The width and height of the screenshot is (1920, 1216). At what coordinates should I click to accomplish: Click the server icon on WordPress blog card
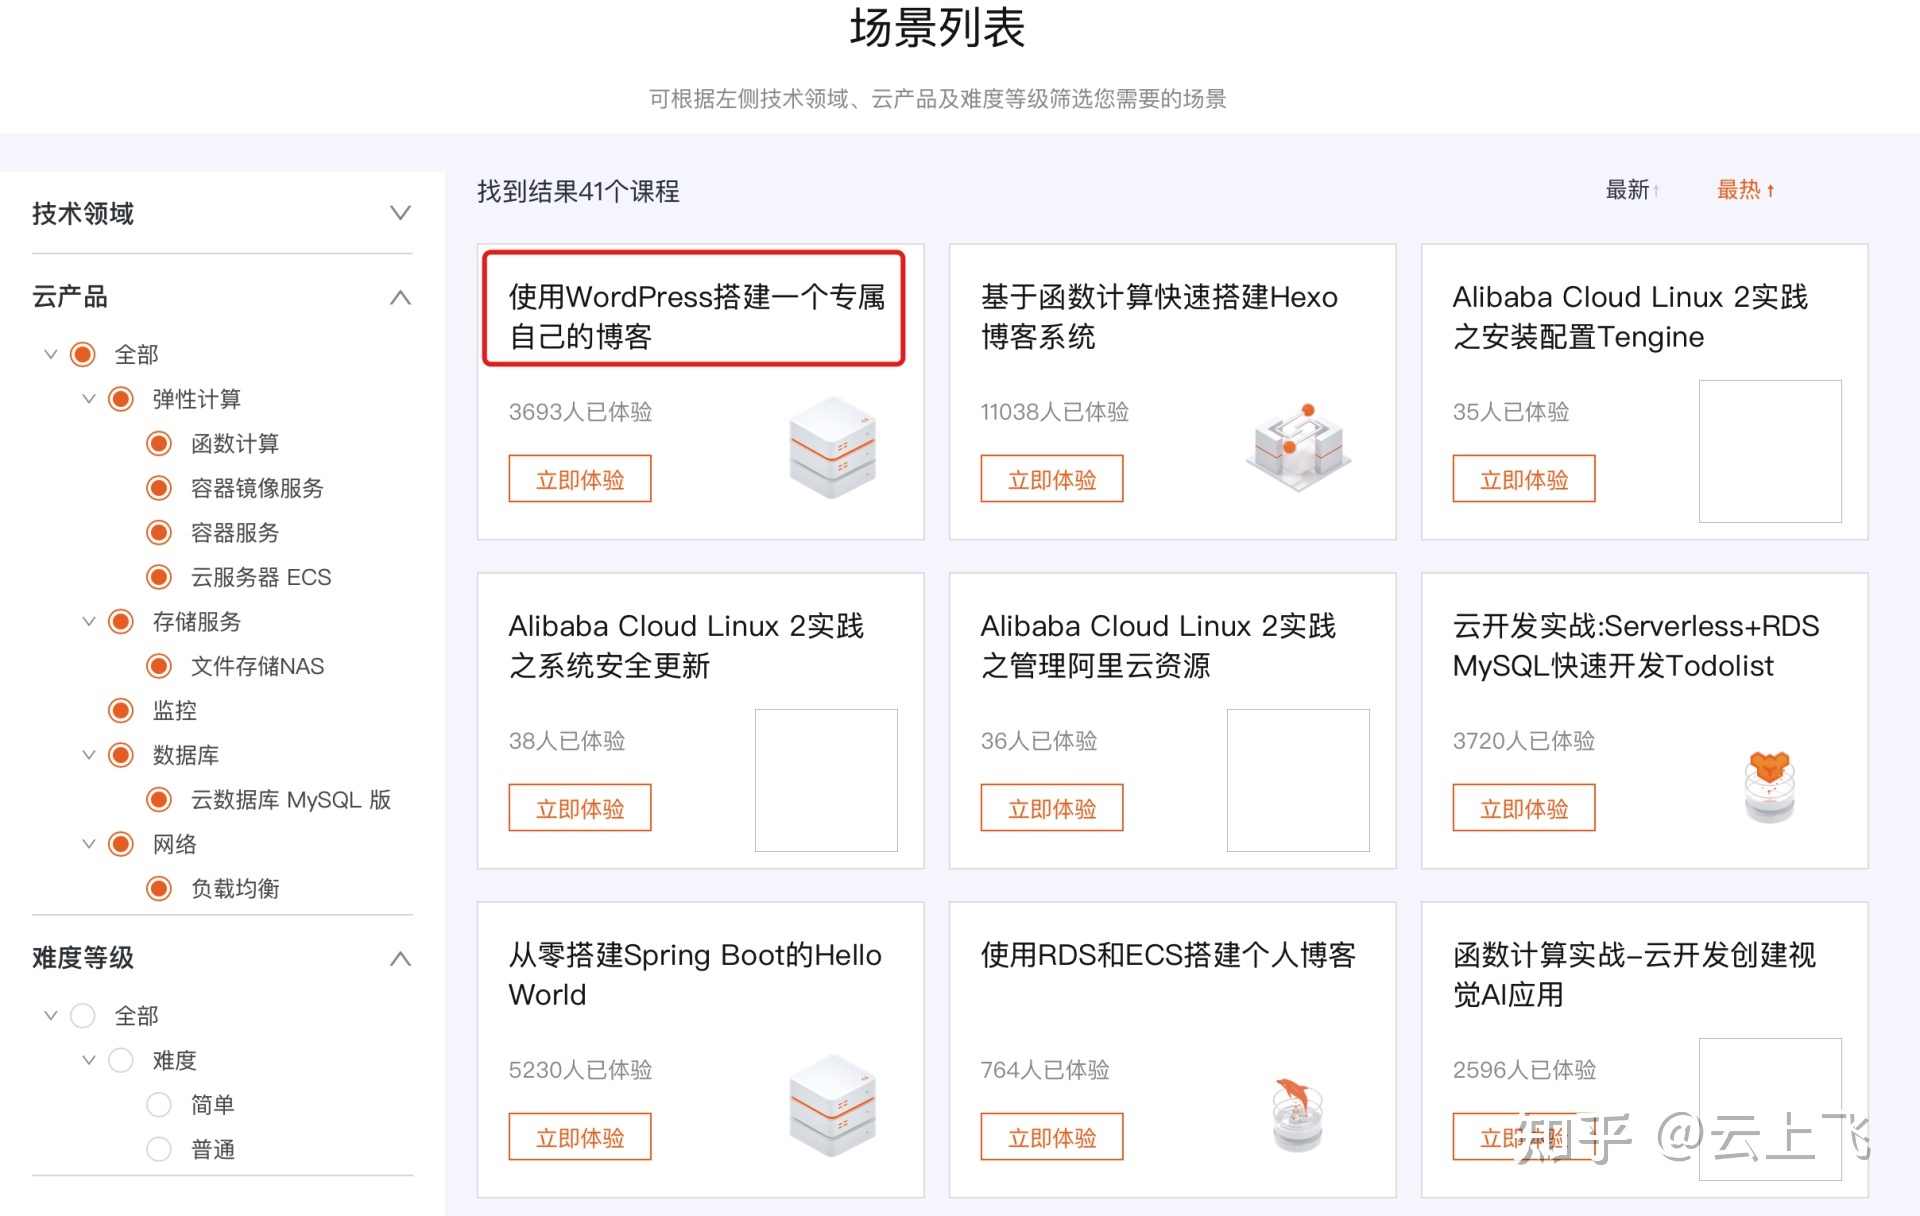point(832,447)
